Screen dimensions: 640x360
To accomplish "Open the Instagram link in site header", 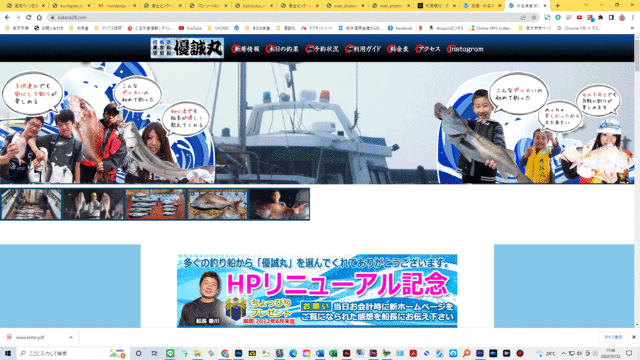I will (465, 49).
